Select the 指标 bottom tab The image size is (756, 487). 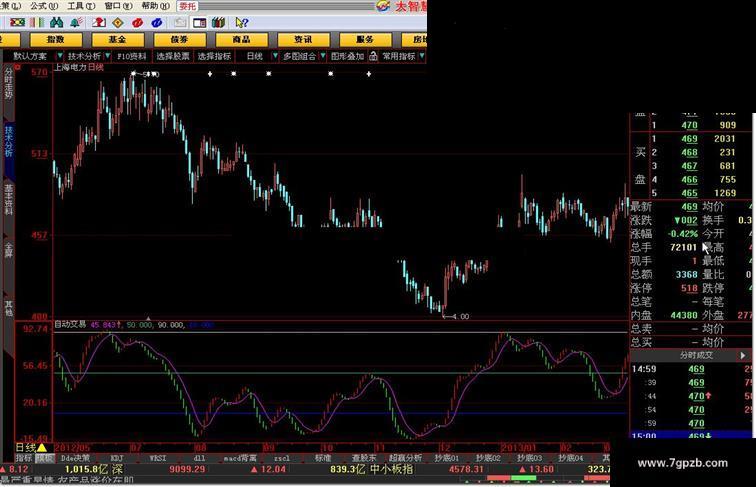point(23,458)
